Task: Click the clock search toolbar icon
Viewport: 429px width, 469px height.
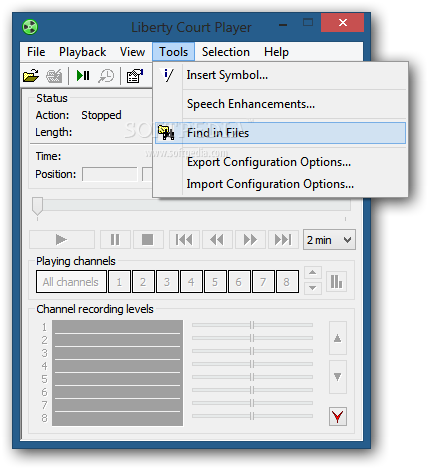Action: pos(106,76)
